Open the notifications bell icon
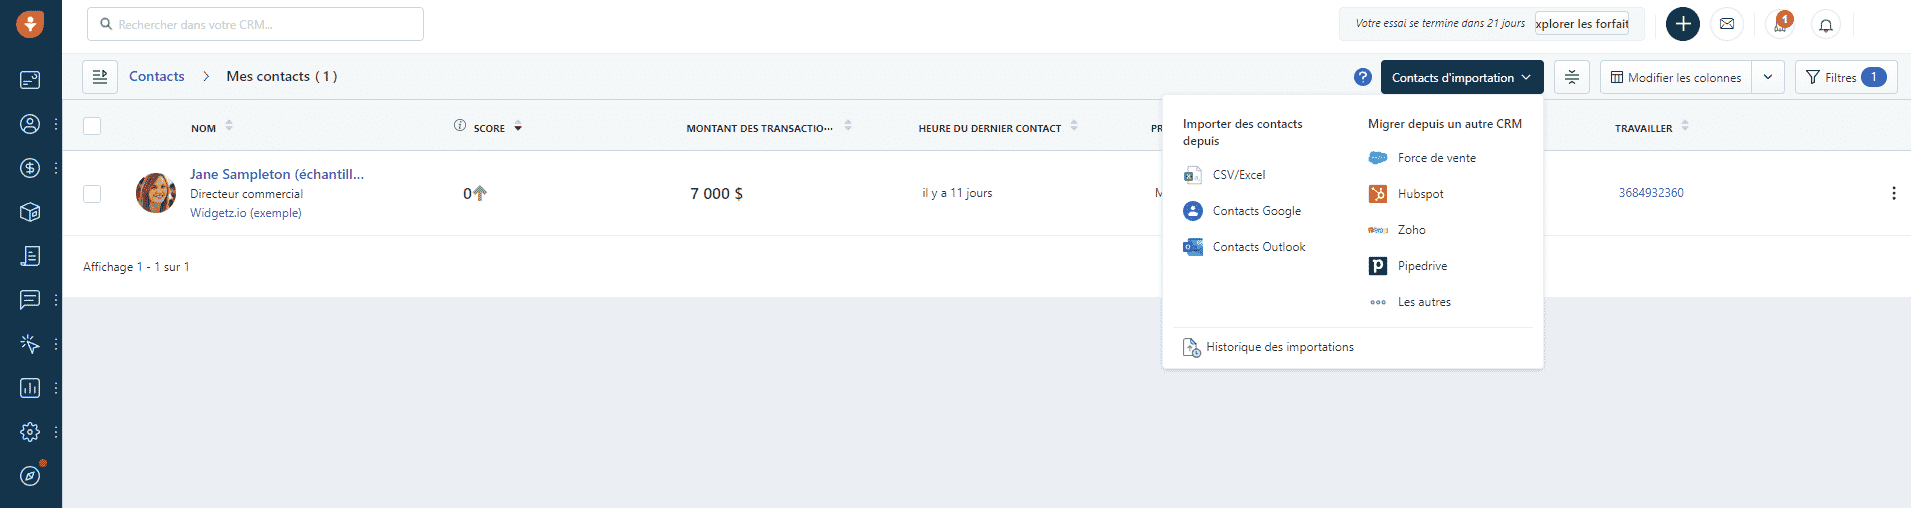The height and width of the screenshot is (508, 1911). click(1826, 25)
